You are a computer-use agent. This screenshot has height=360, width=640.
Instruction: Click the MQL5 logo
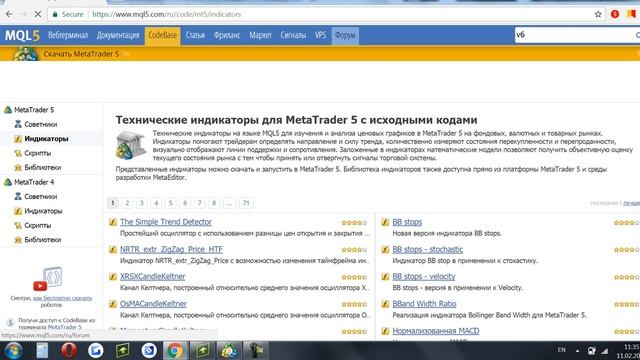point(22,36)
